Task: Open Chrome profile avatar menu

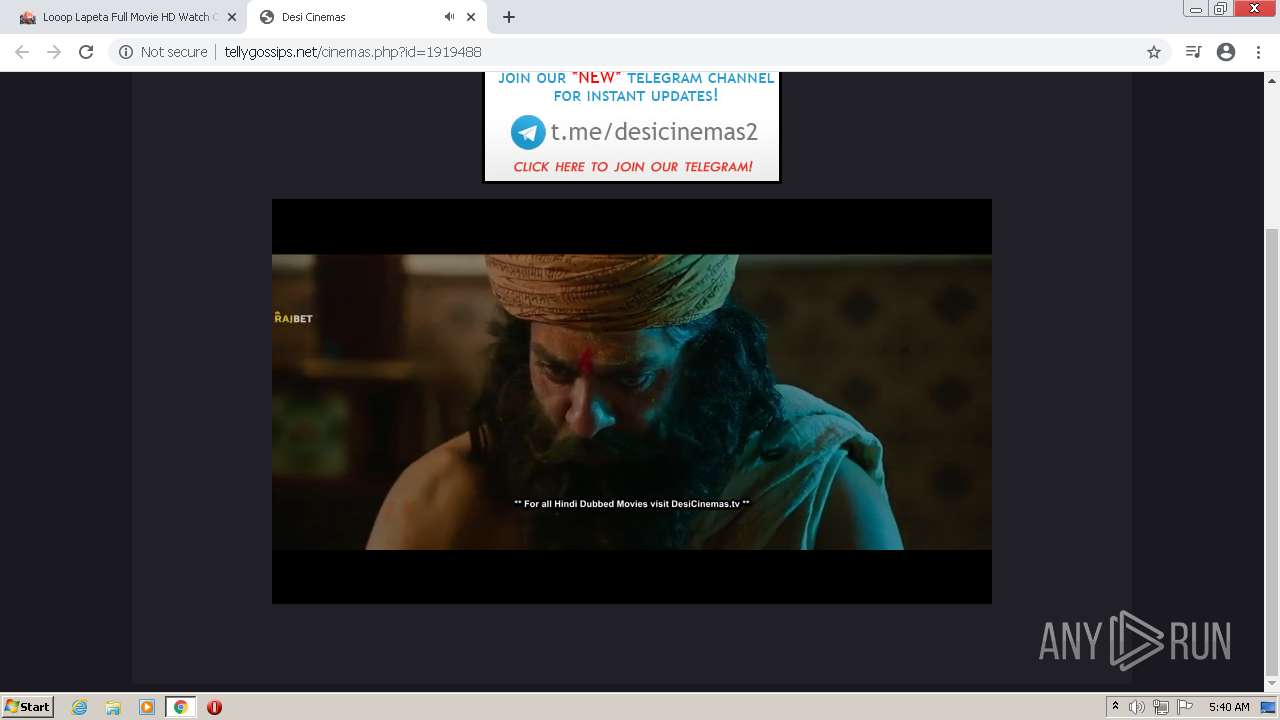Action: [x=1226, y=52]
